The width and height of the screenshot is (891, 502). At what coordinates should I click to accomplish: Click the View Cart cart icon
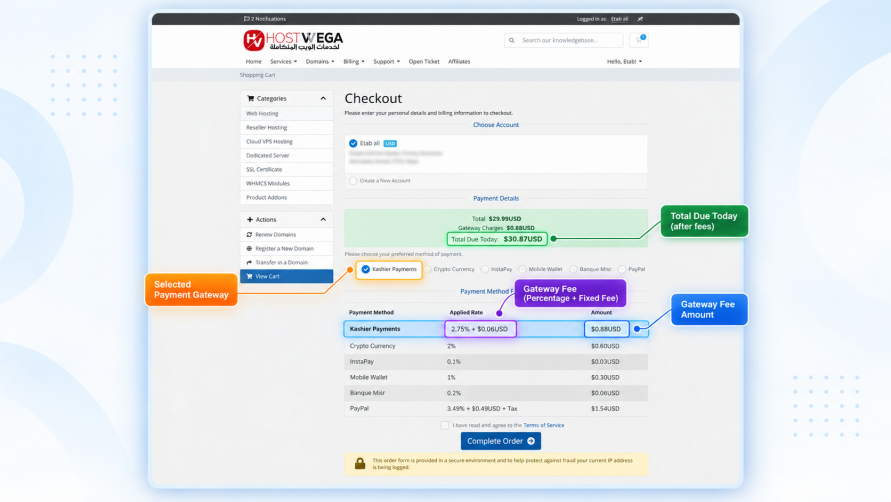(x=249, y=276)
